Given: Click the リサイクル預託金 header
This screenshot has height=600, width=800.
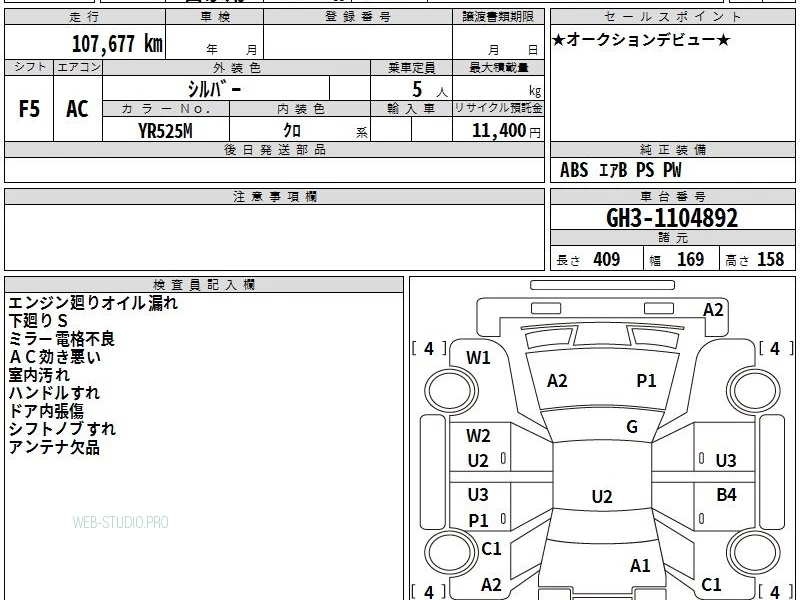Looking at the screenshot, I should pyautogui.click(x=498, y=108).
